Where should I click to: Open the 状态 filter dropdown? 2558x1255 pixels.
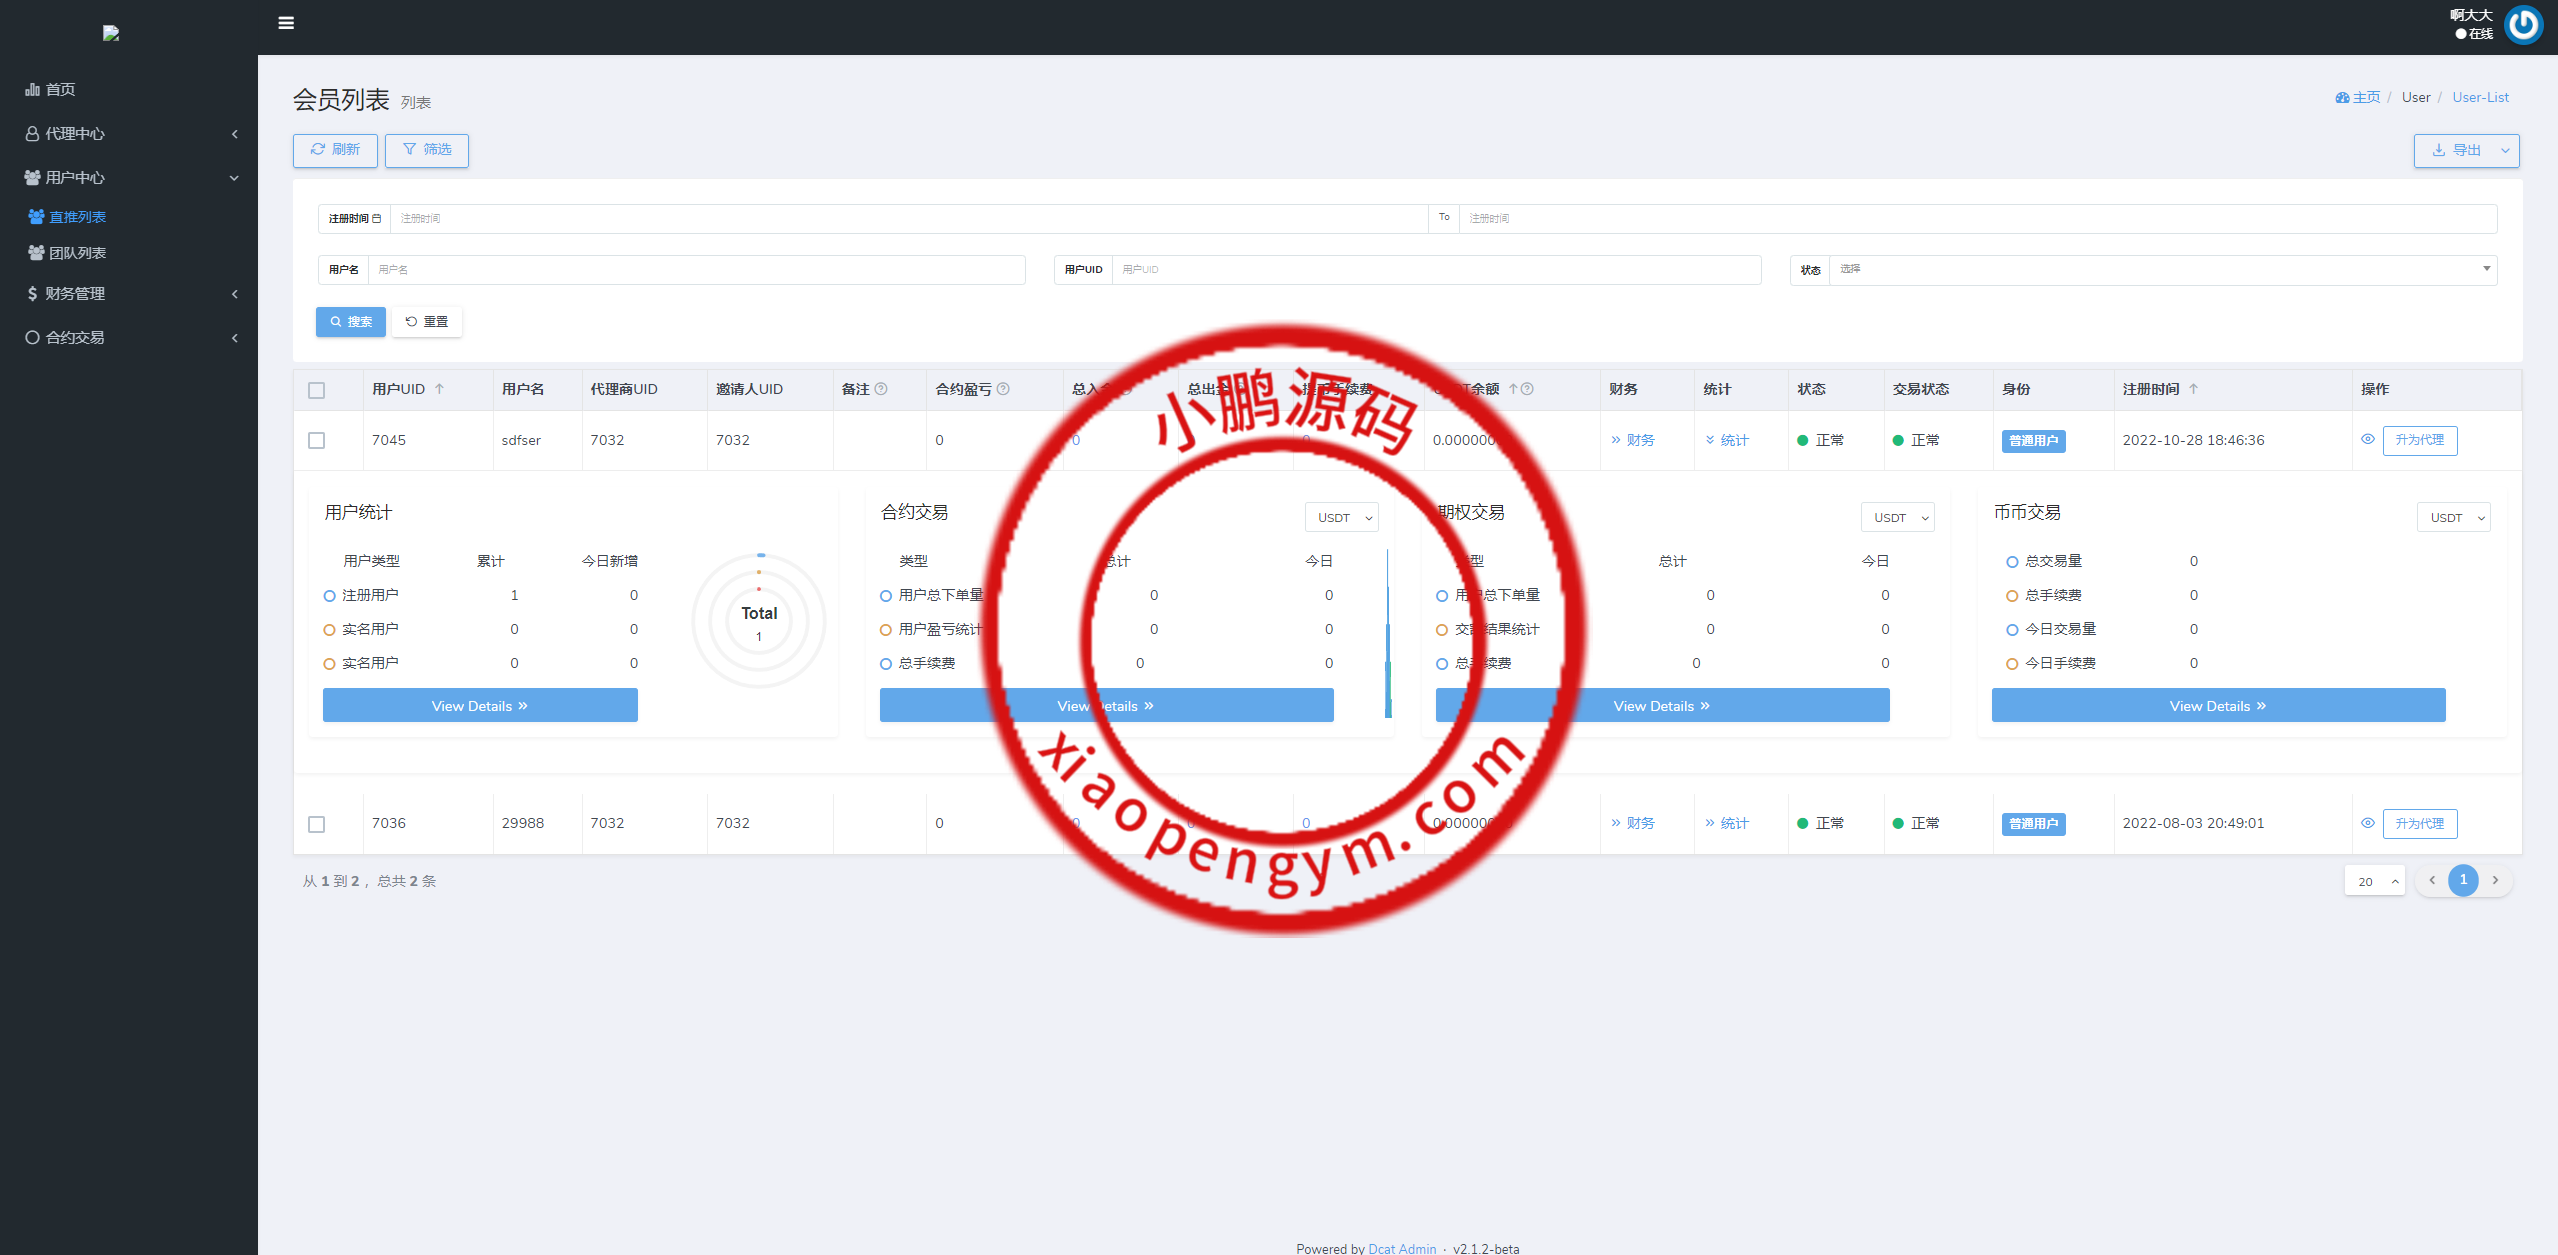[2162, 269]
